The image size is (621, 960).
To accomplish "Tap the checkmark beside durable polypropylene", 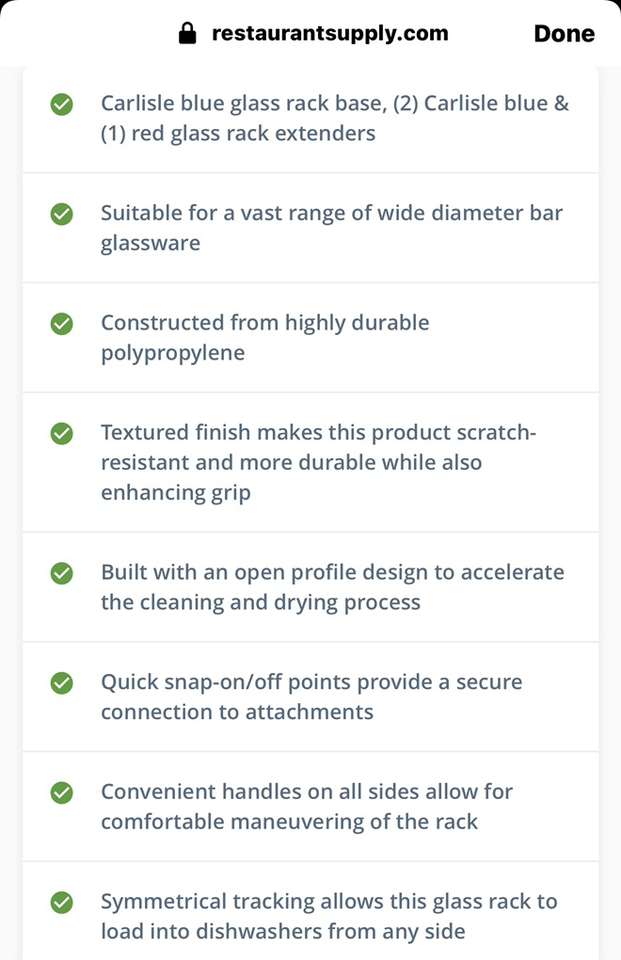I will point(62,324).
